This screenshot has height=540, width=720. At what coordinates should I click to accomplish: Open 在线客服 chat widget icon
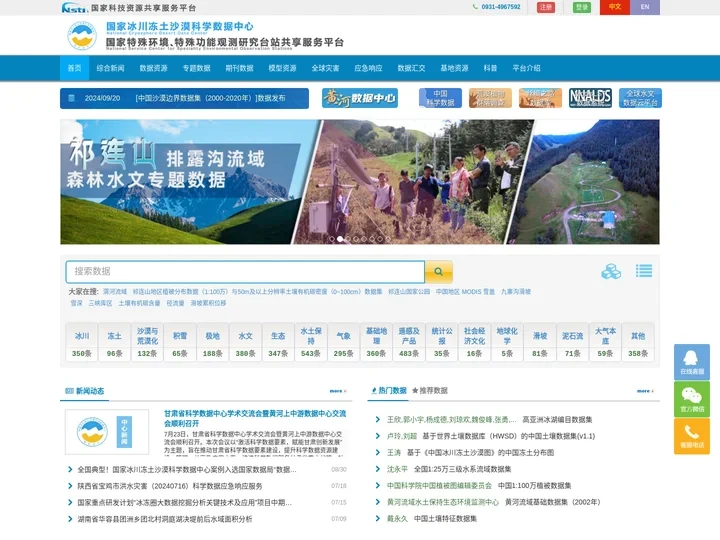click(x=692, y=362)
